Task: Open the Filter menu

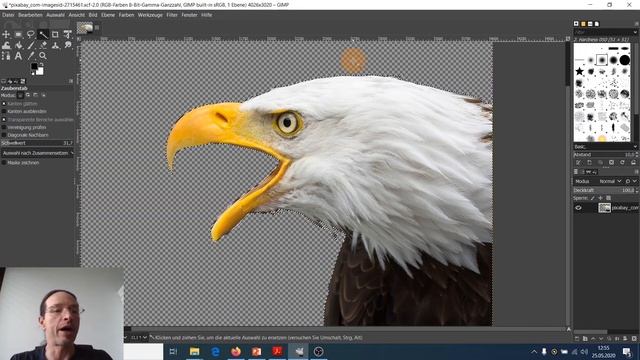Action: tap(172, 15)
